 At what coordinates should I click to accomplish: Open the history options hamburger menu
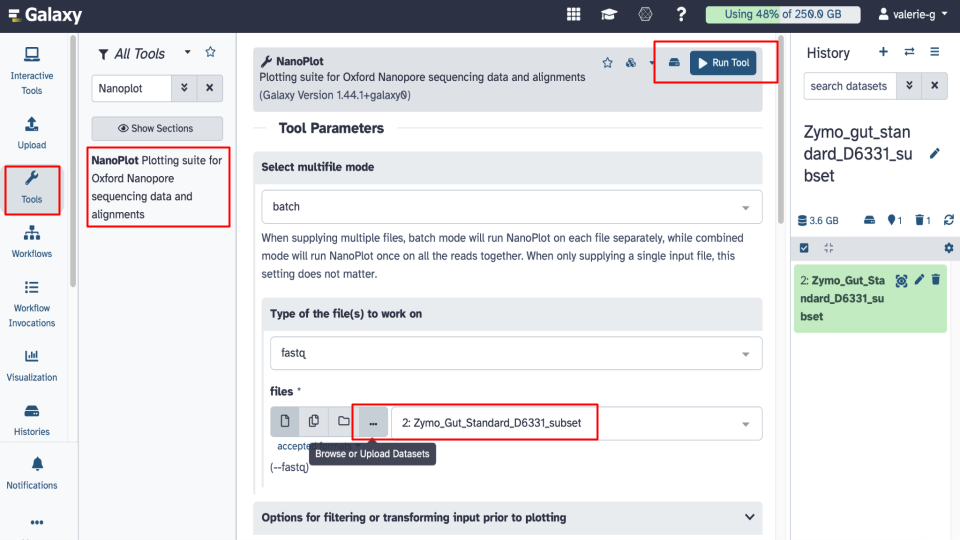[935, 53]
